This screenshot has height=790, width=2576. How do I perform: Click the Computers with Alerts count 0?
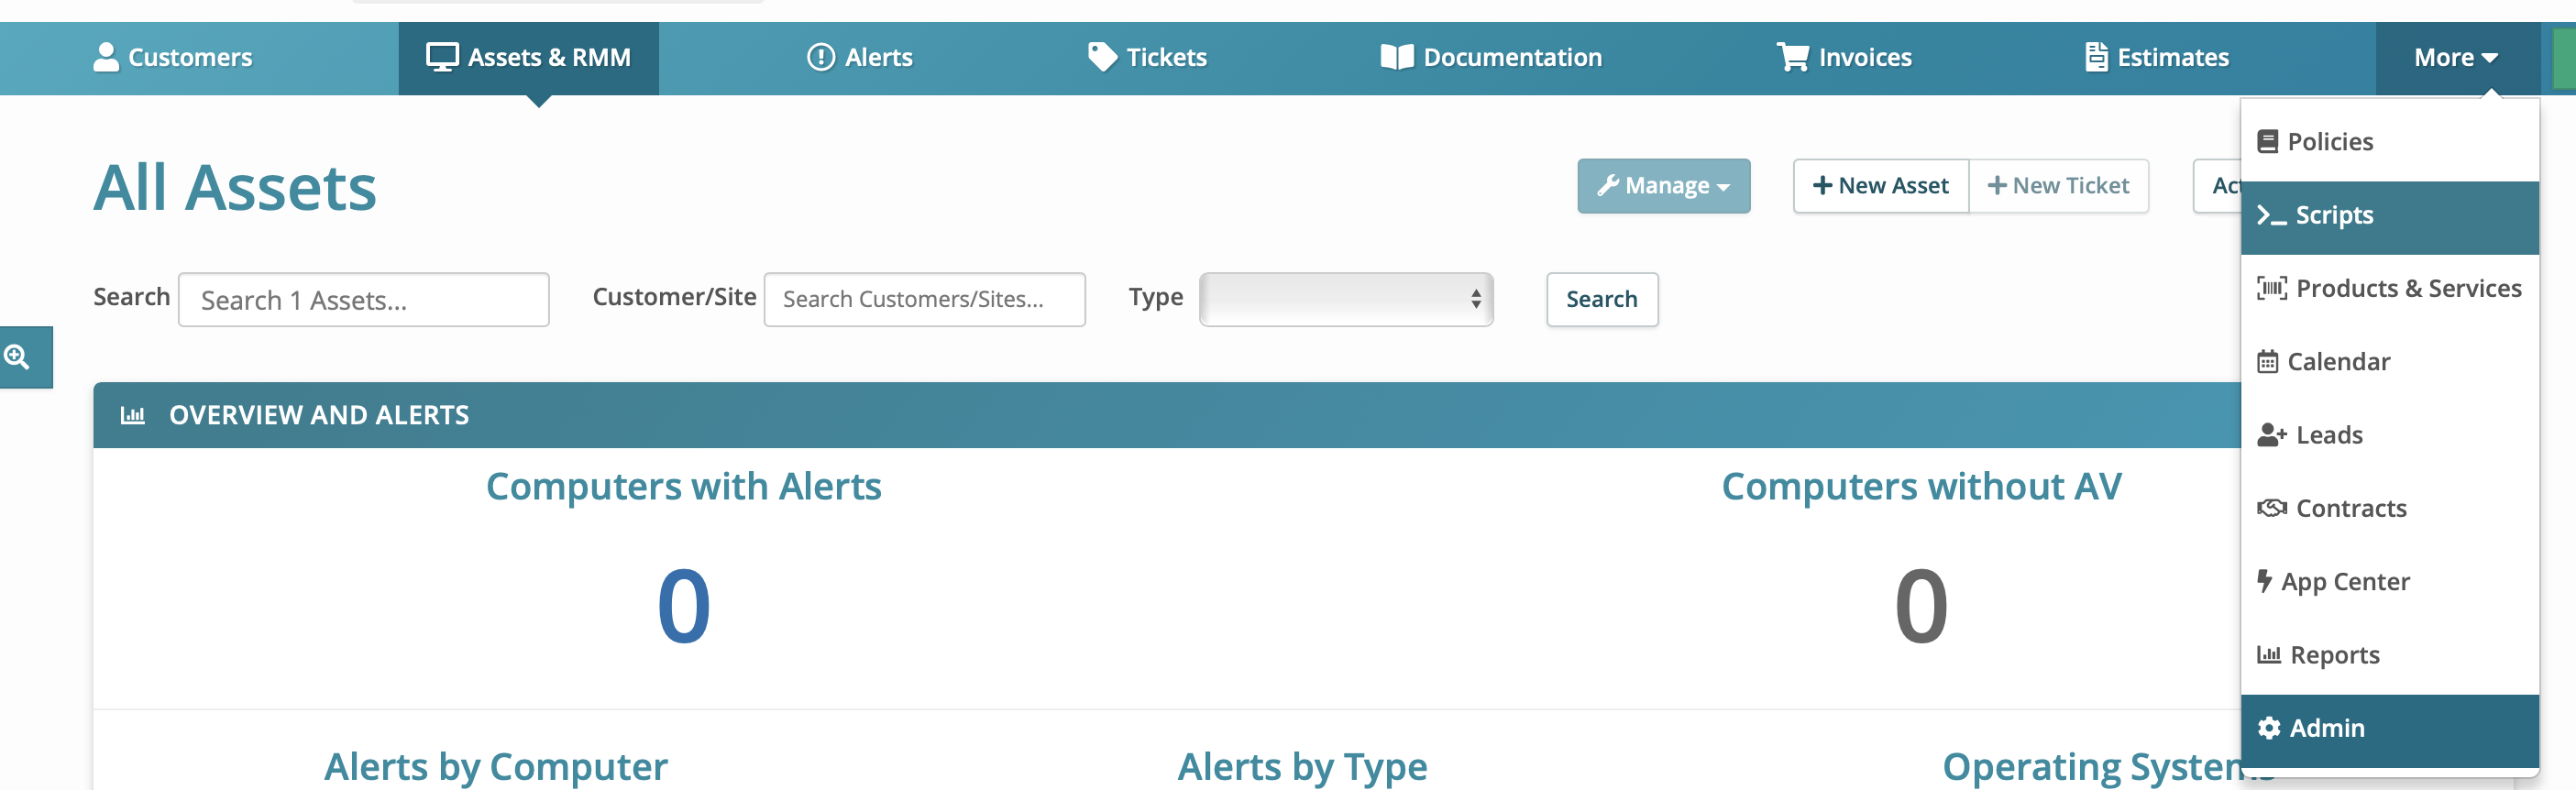(684, 606)
